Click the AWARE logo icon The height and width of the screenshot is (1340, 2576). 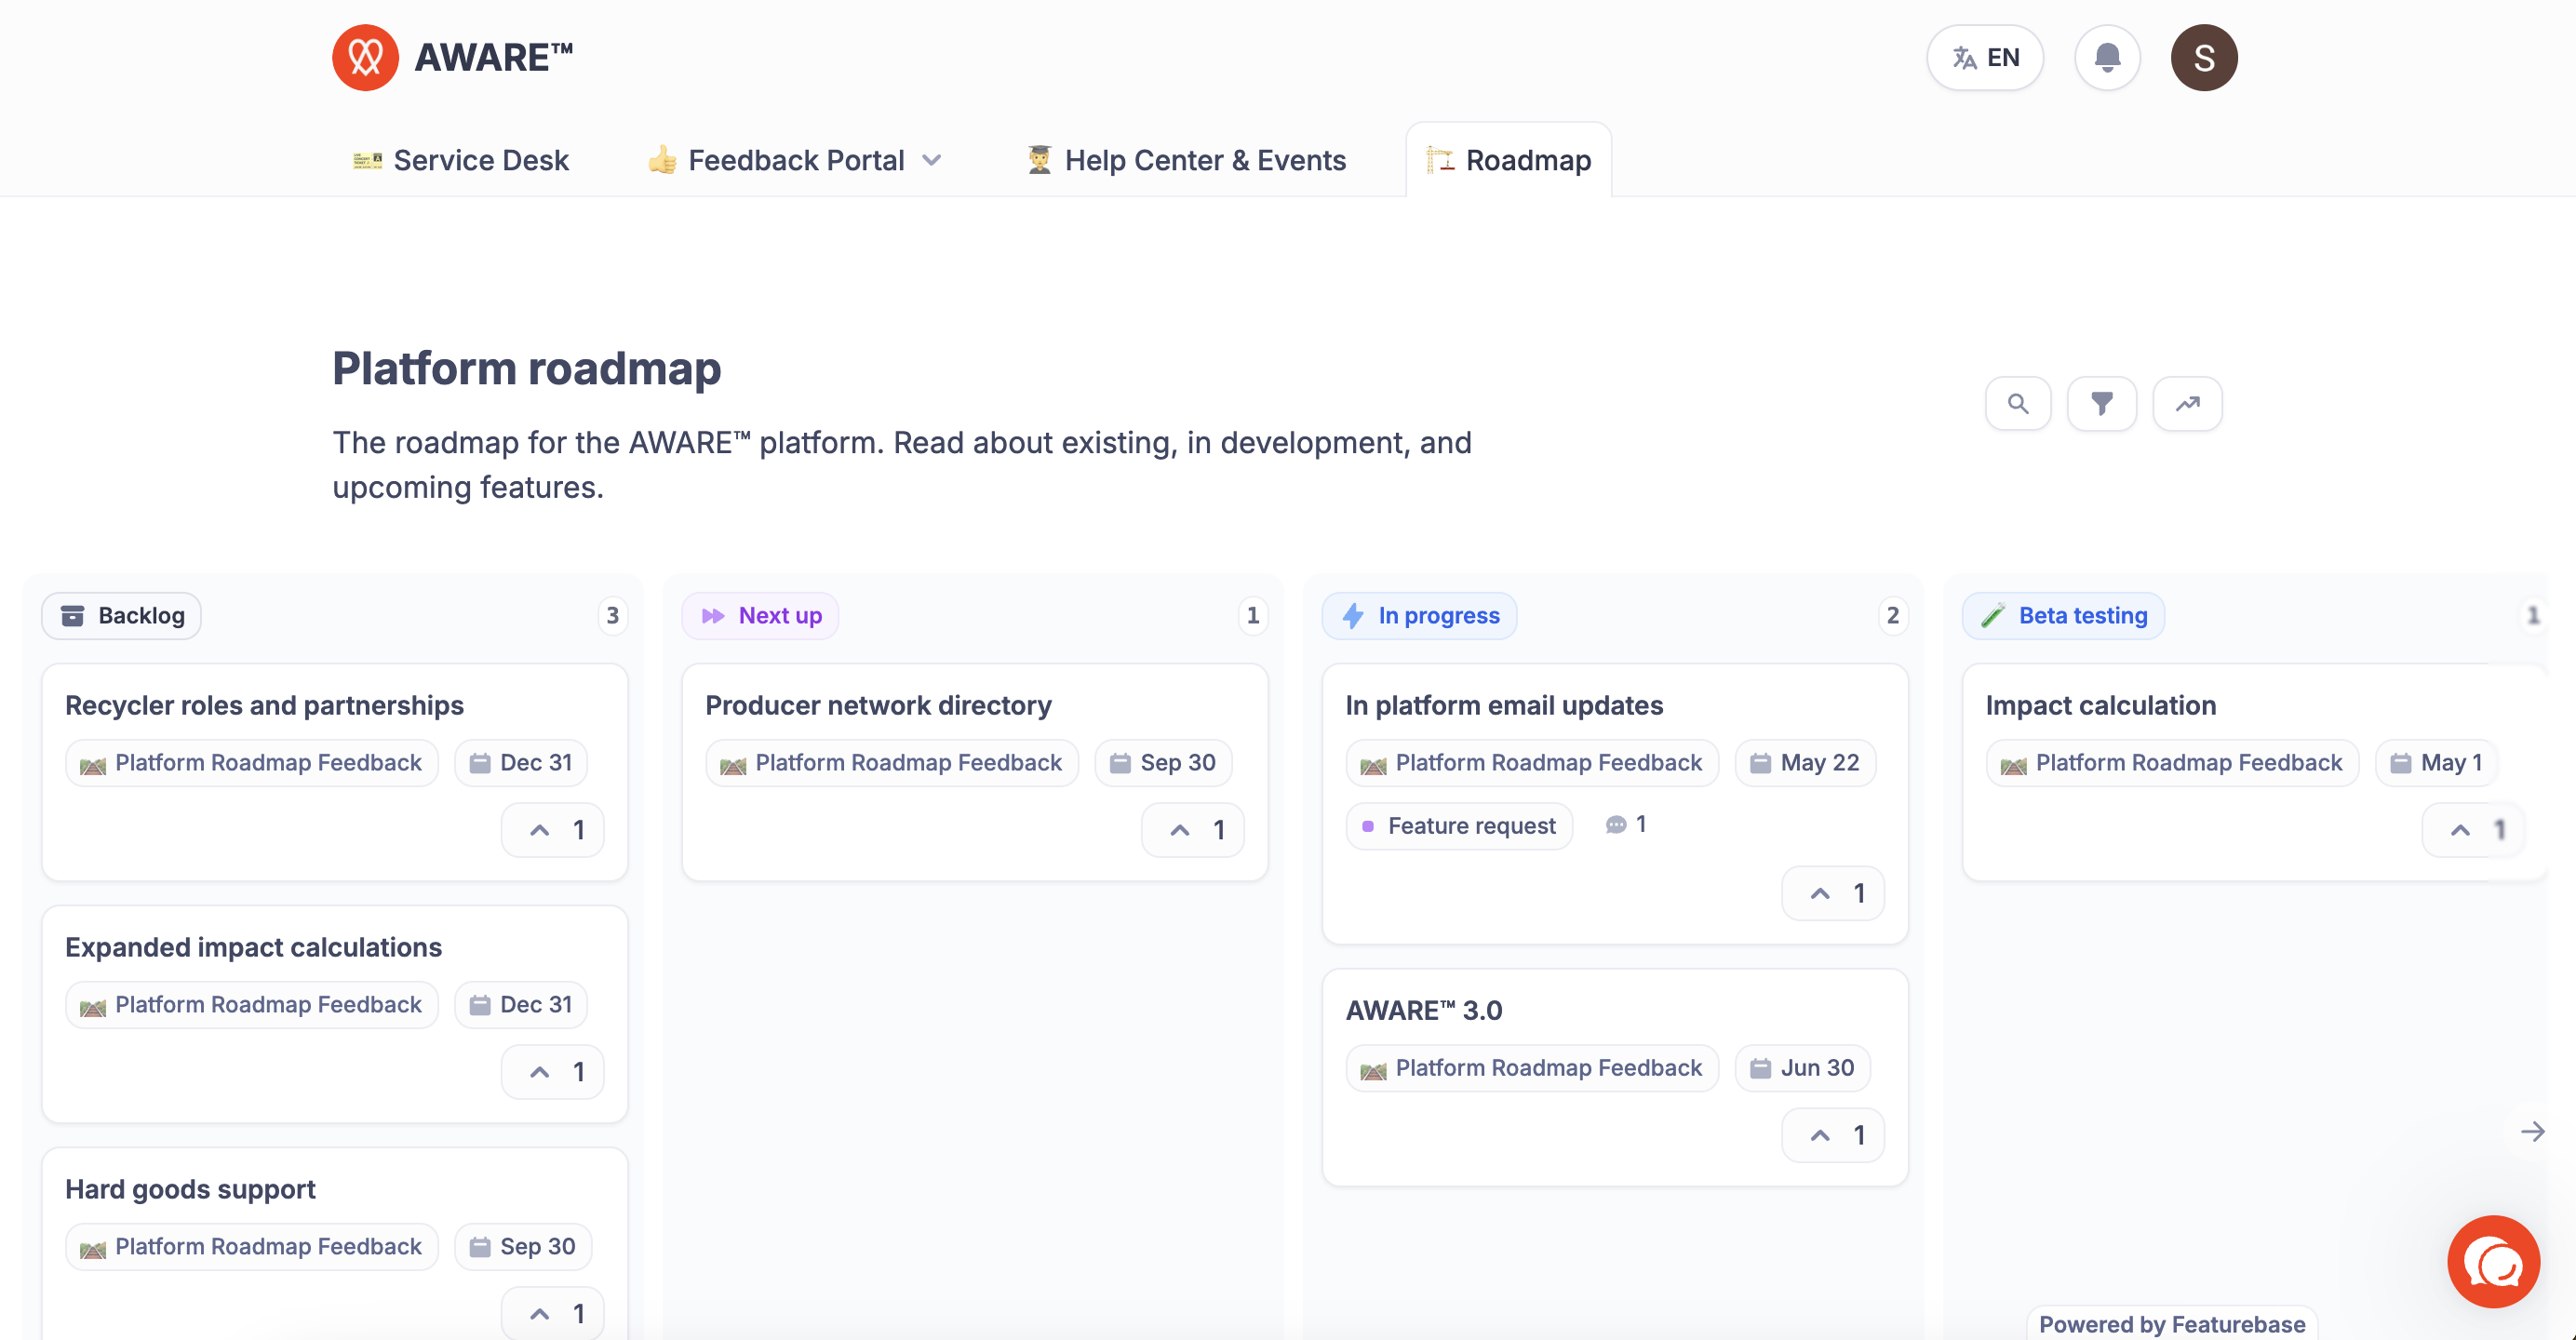point(365,57)
